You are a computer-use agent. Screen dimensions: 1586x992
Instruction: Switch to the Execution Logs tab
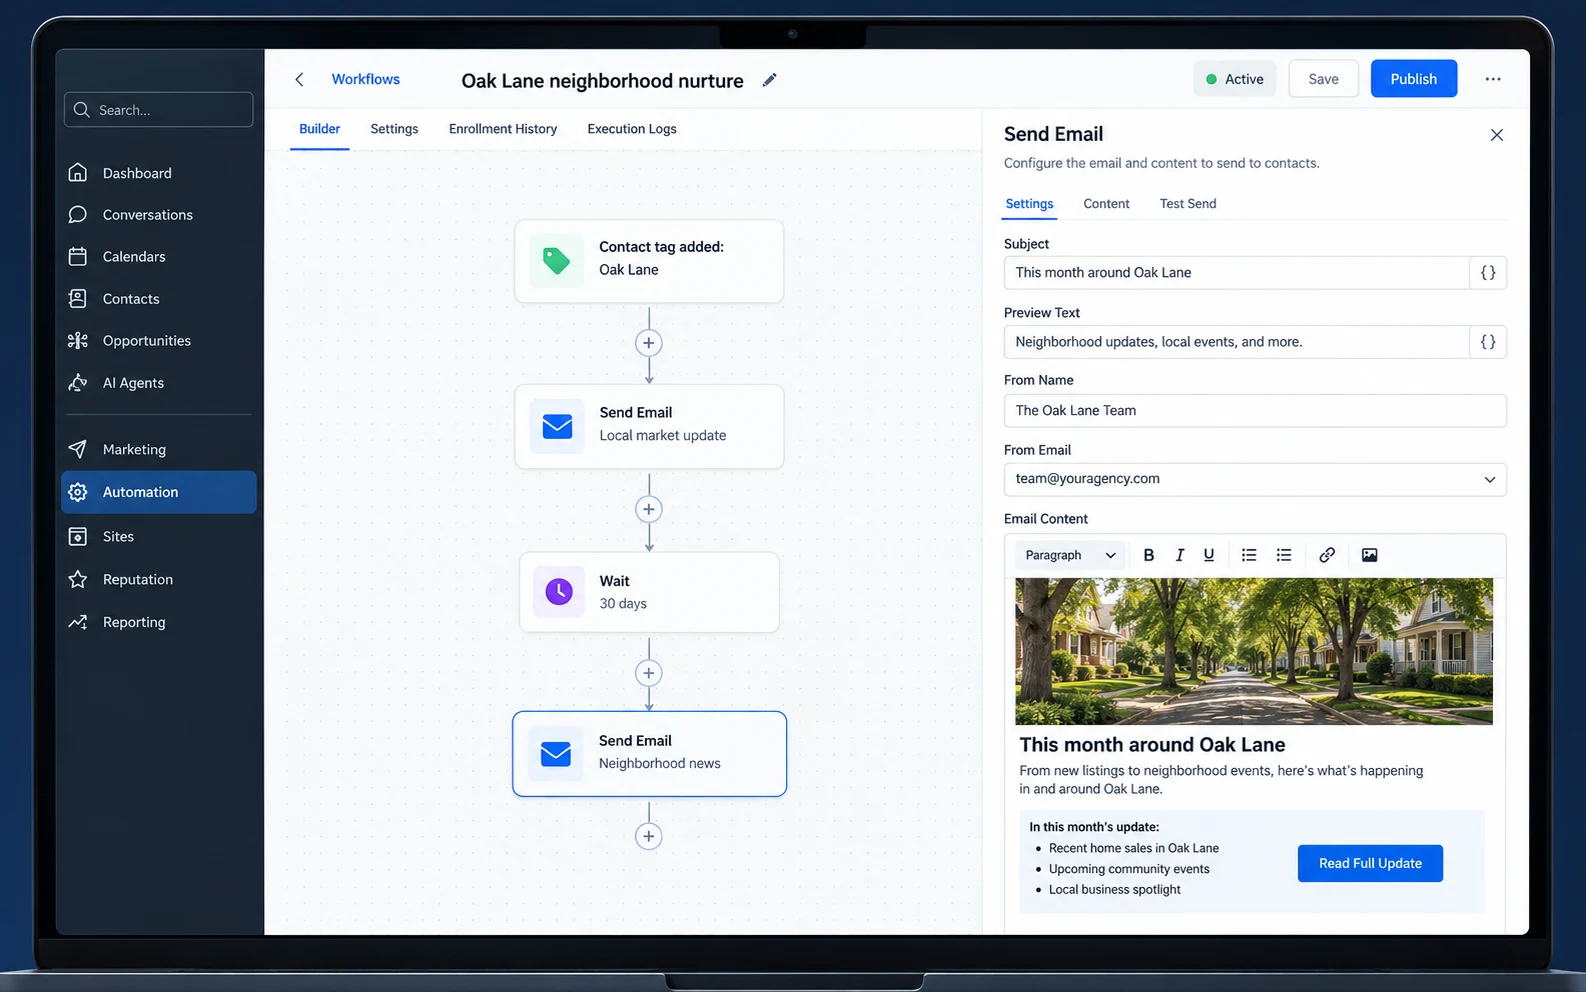pos(632,129)
